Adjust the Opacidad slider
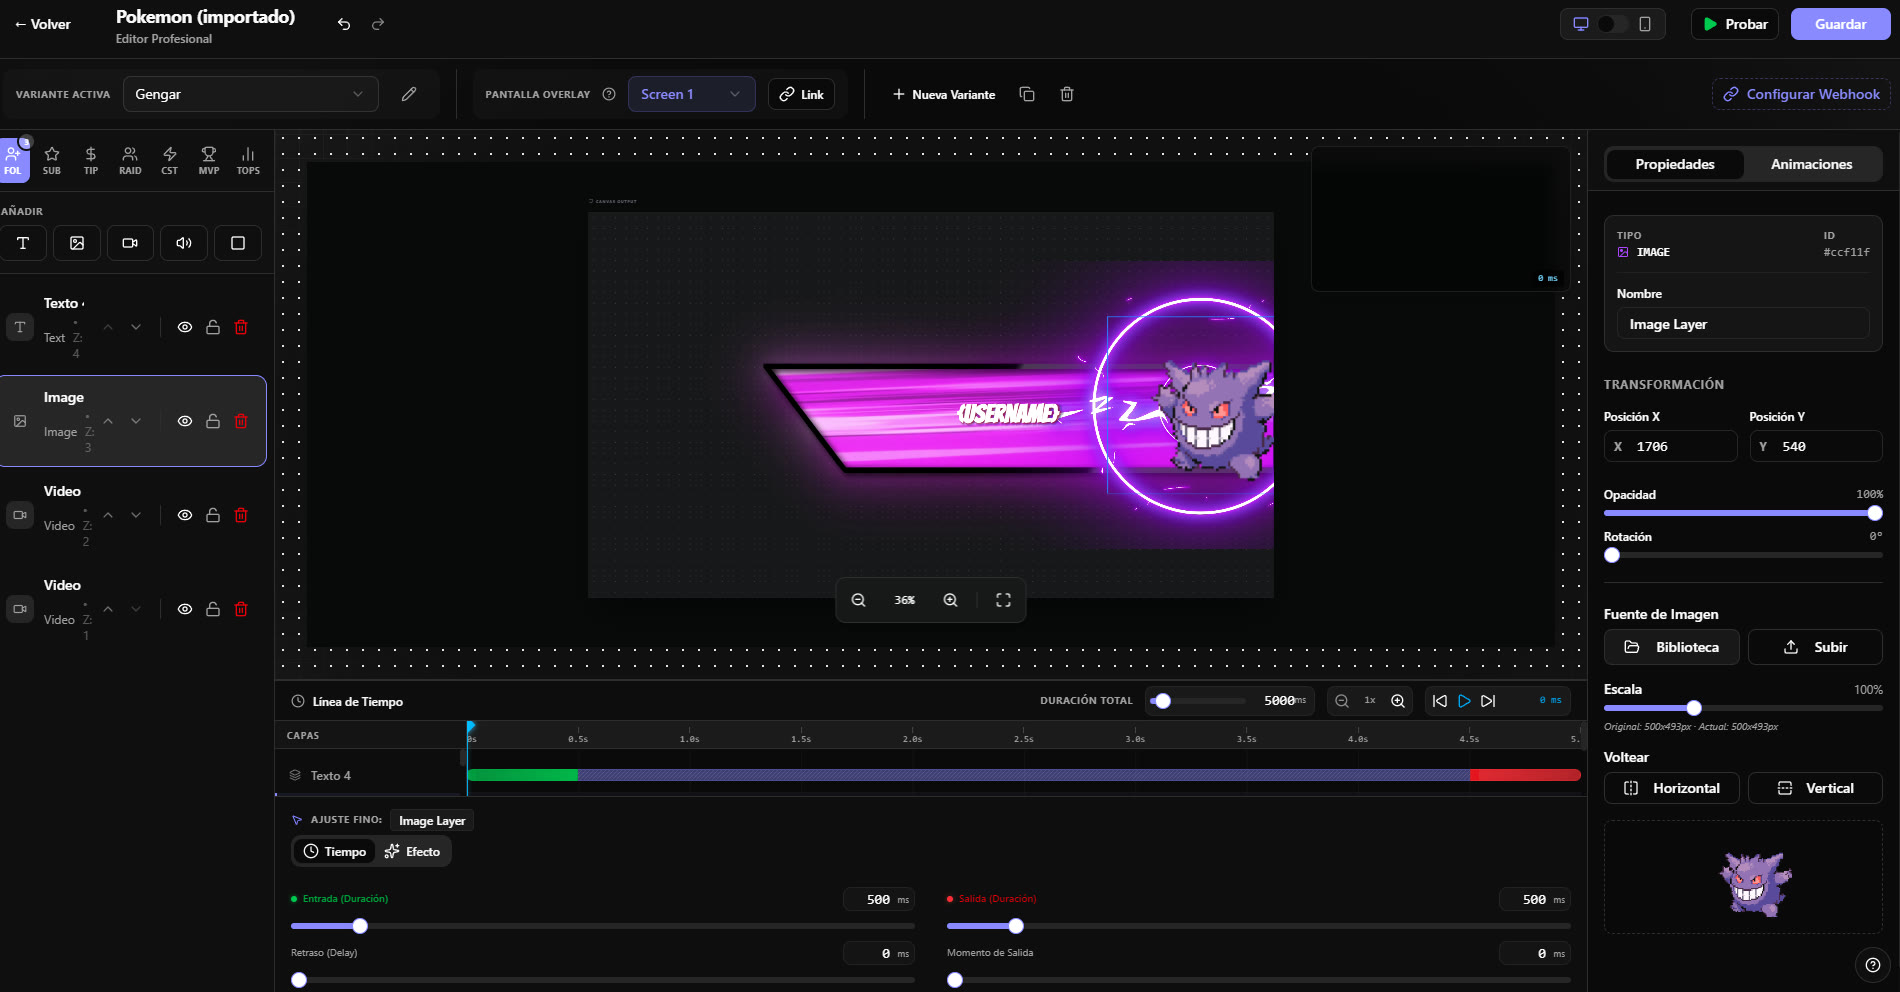This screenshot has height=992, width=1900. click(x=1743, y=513)
